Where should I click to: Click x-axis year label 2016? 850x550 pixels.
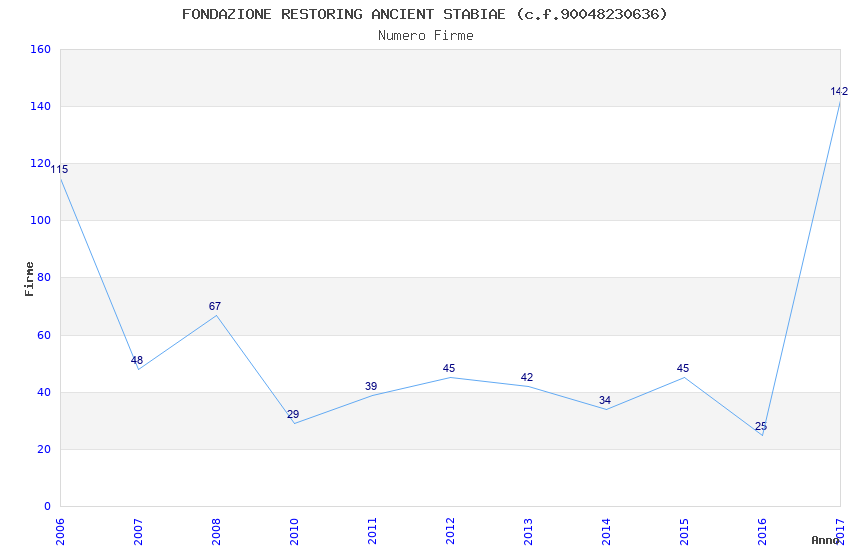coord(763,532)
